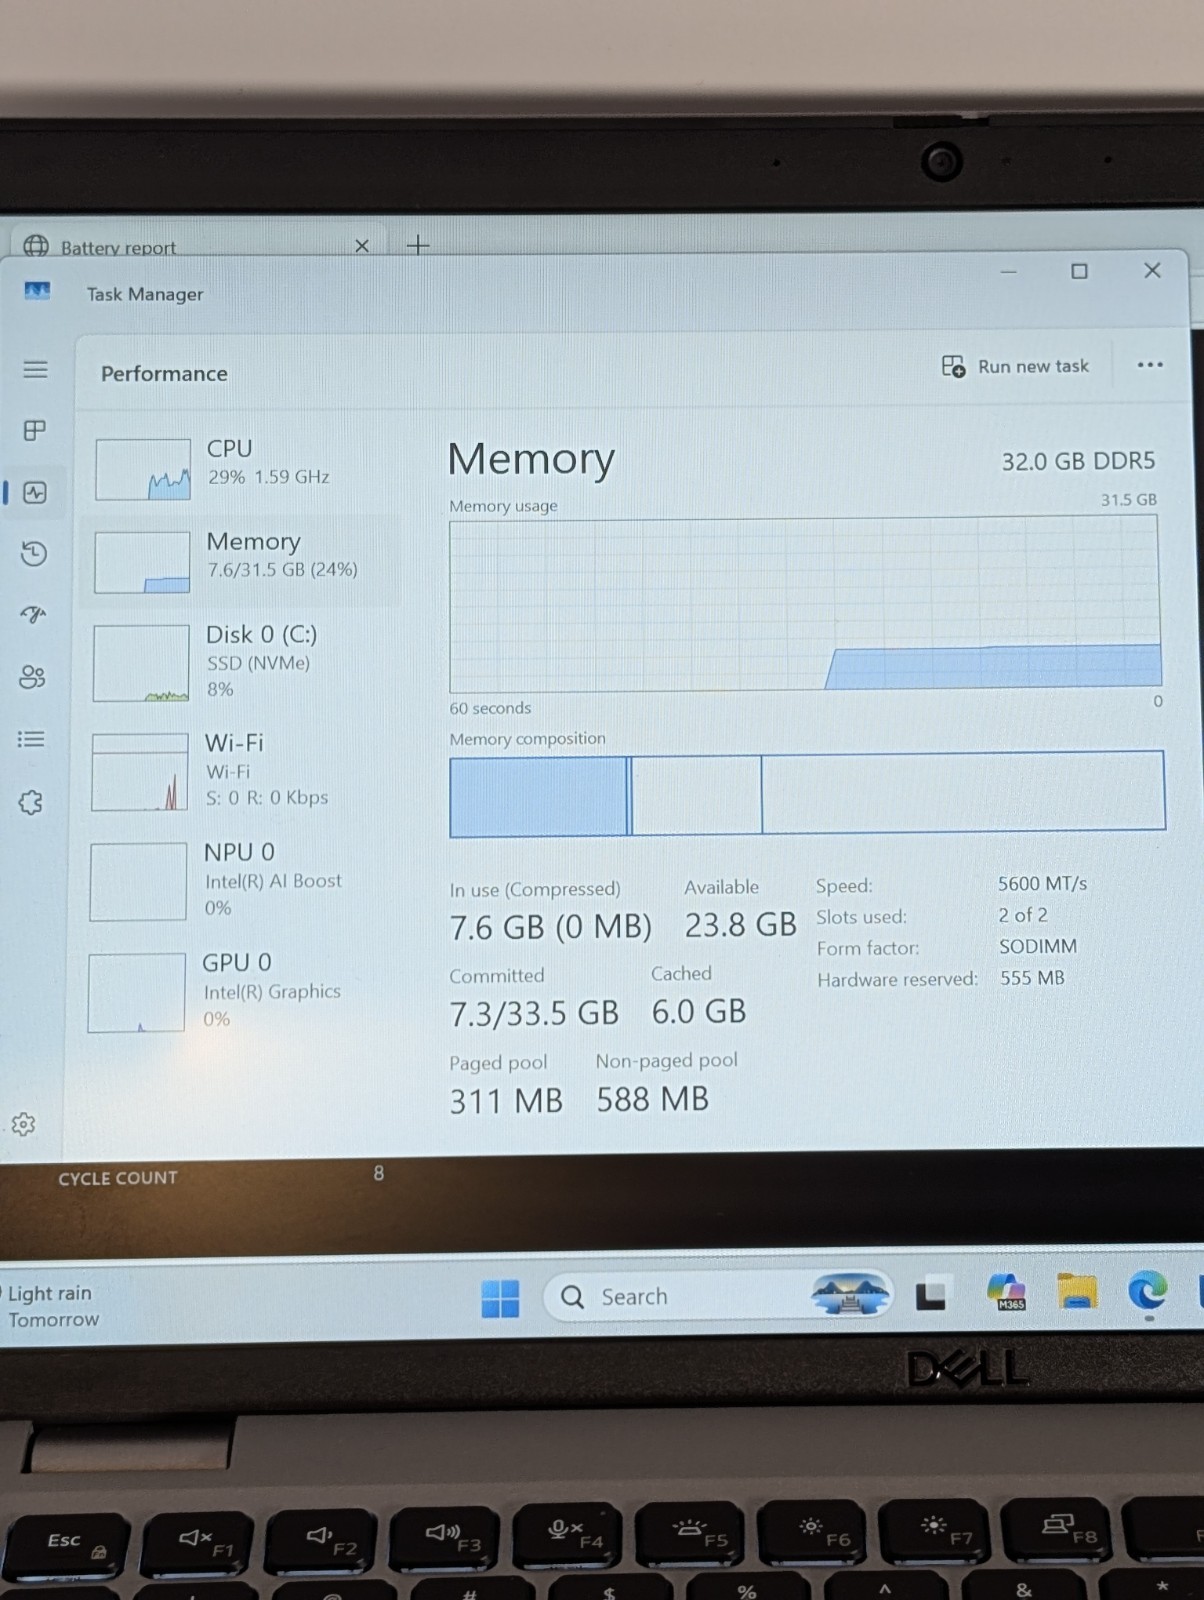Select the NPU 0 entry
The image size is (1204, 1600).
coord(240,880)
